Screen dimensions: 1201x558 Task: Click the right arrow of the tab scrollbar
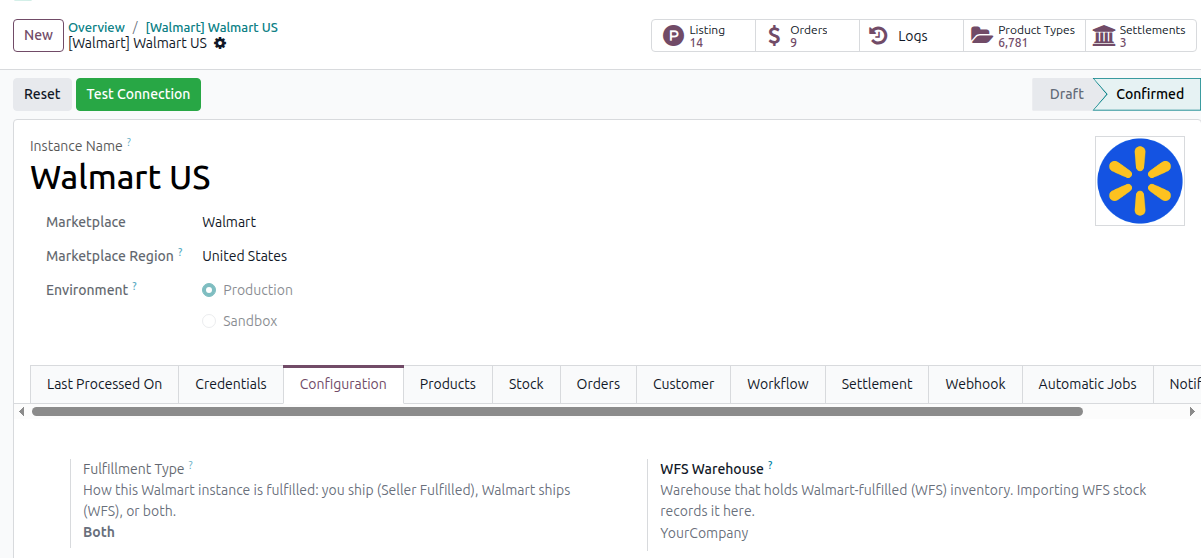tap(1192, 411)
